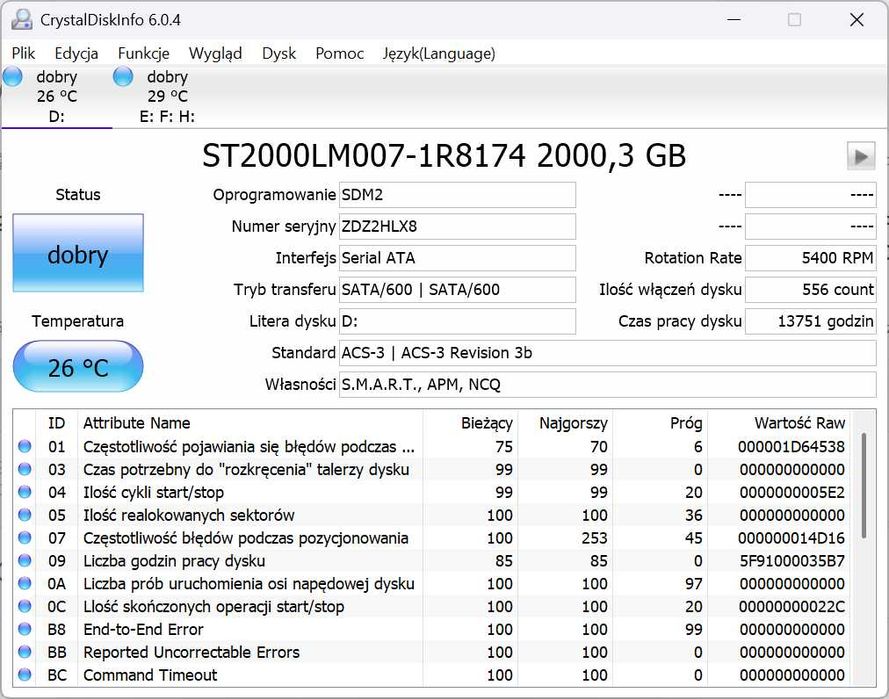Click the Standard field ACS-3
This screenshot has height=699, width=889.
coord(607,353)
